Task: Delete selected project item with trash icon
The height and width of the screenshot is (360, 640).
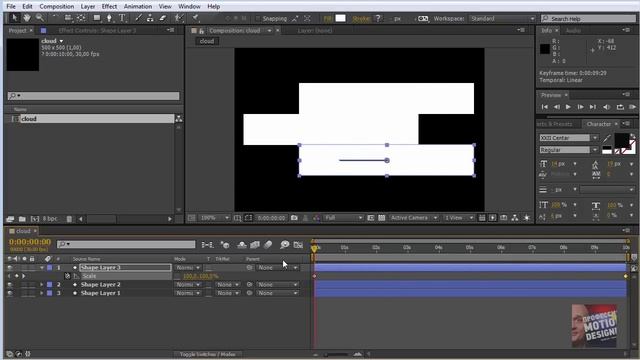Action: coord(69,219)
